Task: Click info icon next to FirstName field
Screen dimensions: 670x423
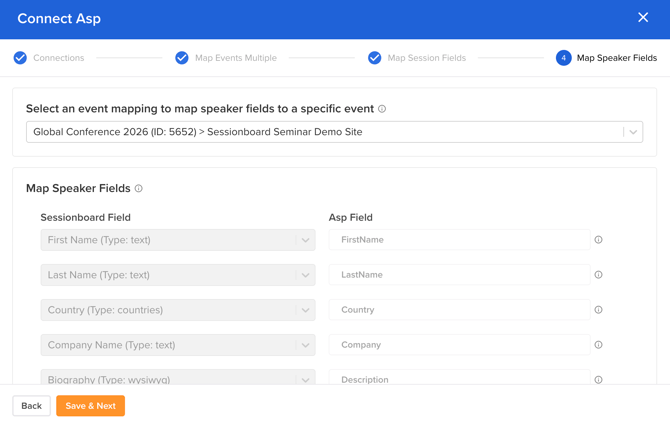Action: click(598, 240)
